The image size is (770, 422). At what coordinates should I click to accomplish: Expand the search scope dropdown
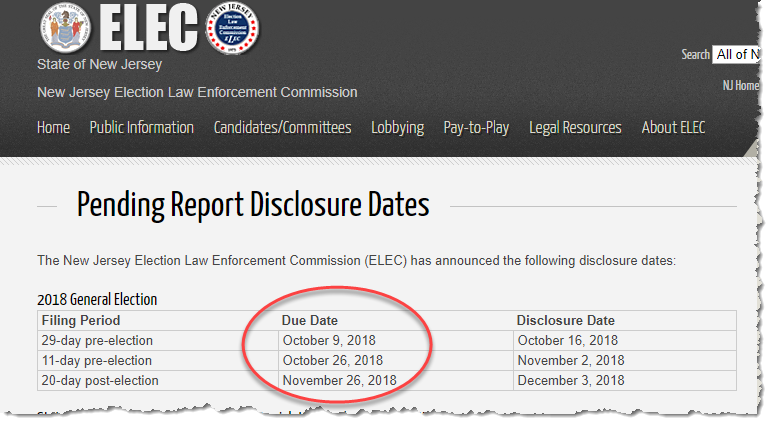[736, 55]
